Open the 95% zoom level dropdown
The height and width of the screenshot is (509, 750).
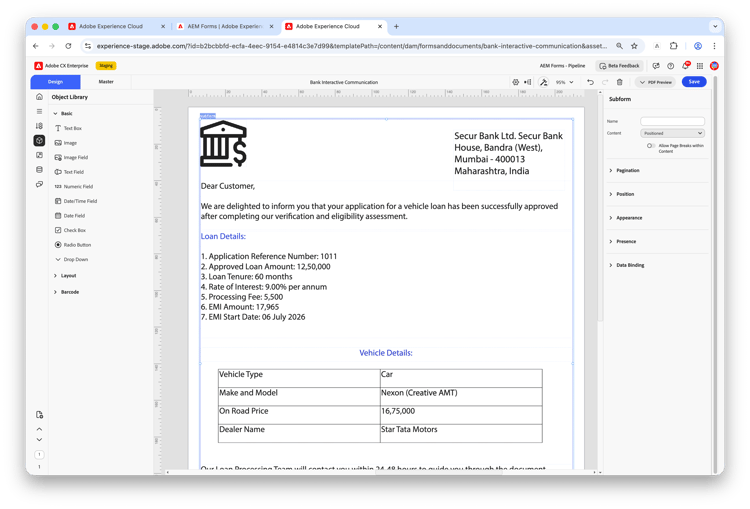point(564,82)
